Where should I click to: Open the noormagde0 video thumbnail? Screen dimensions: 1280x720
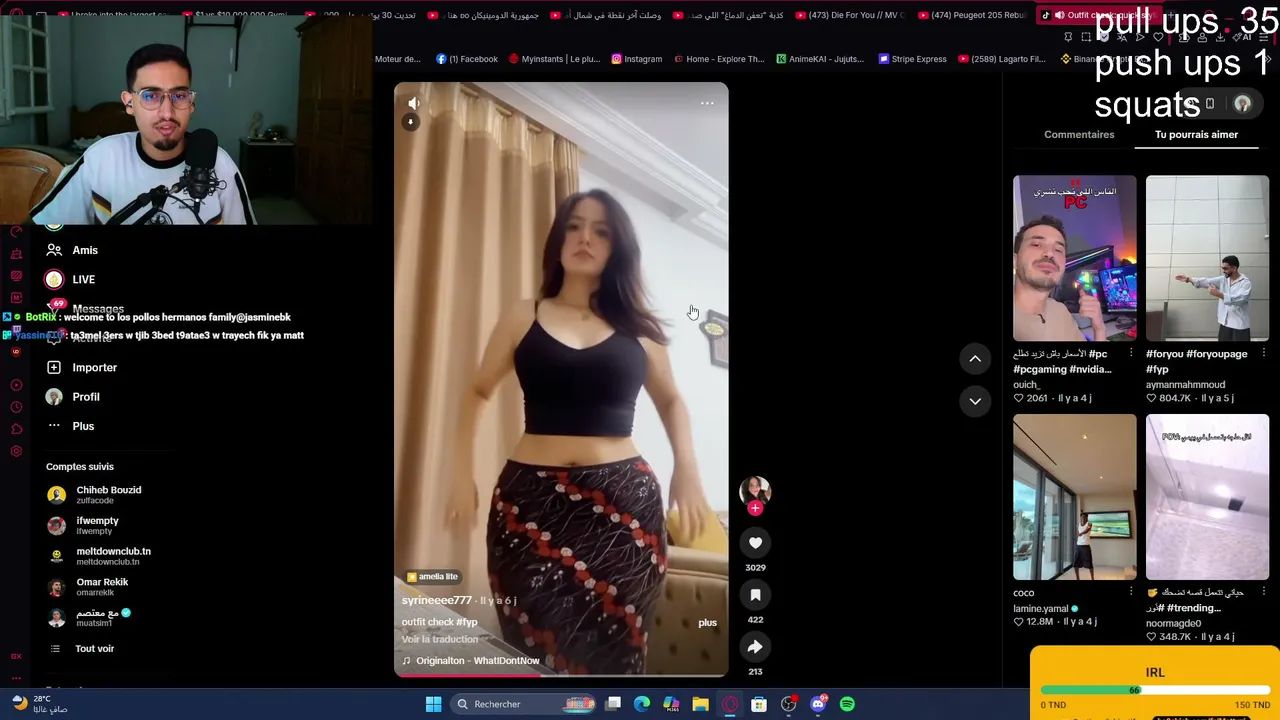coord(1207,497)
